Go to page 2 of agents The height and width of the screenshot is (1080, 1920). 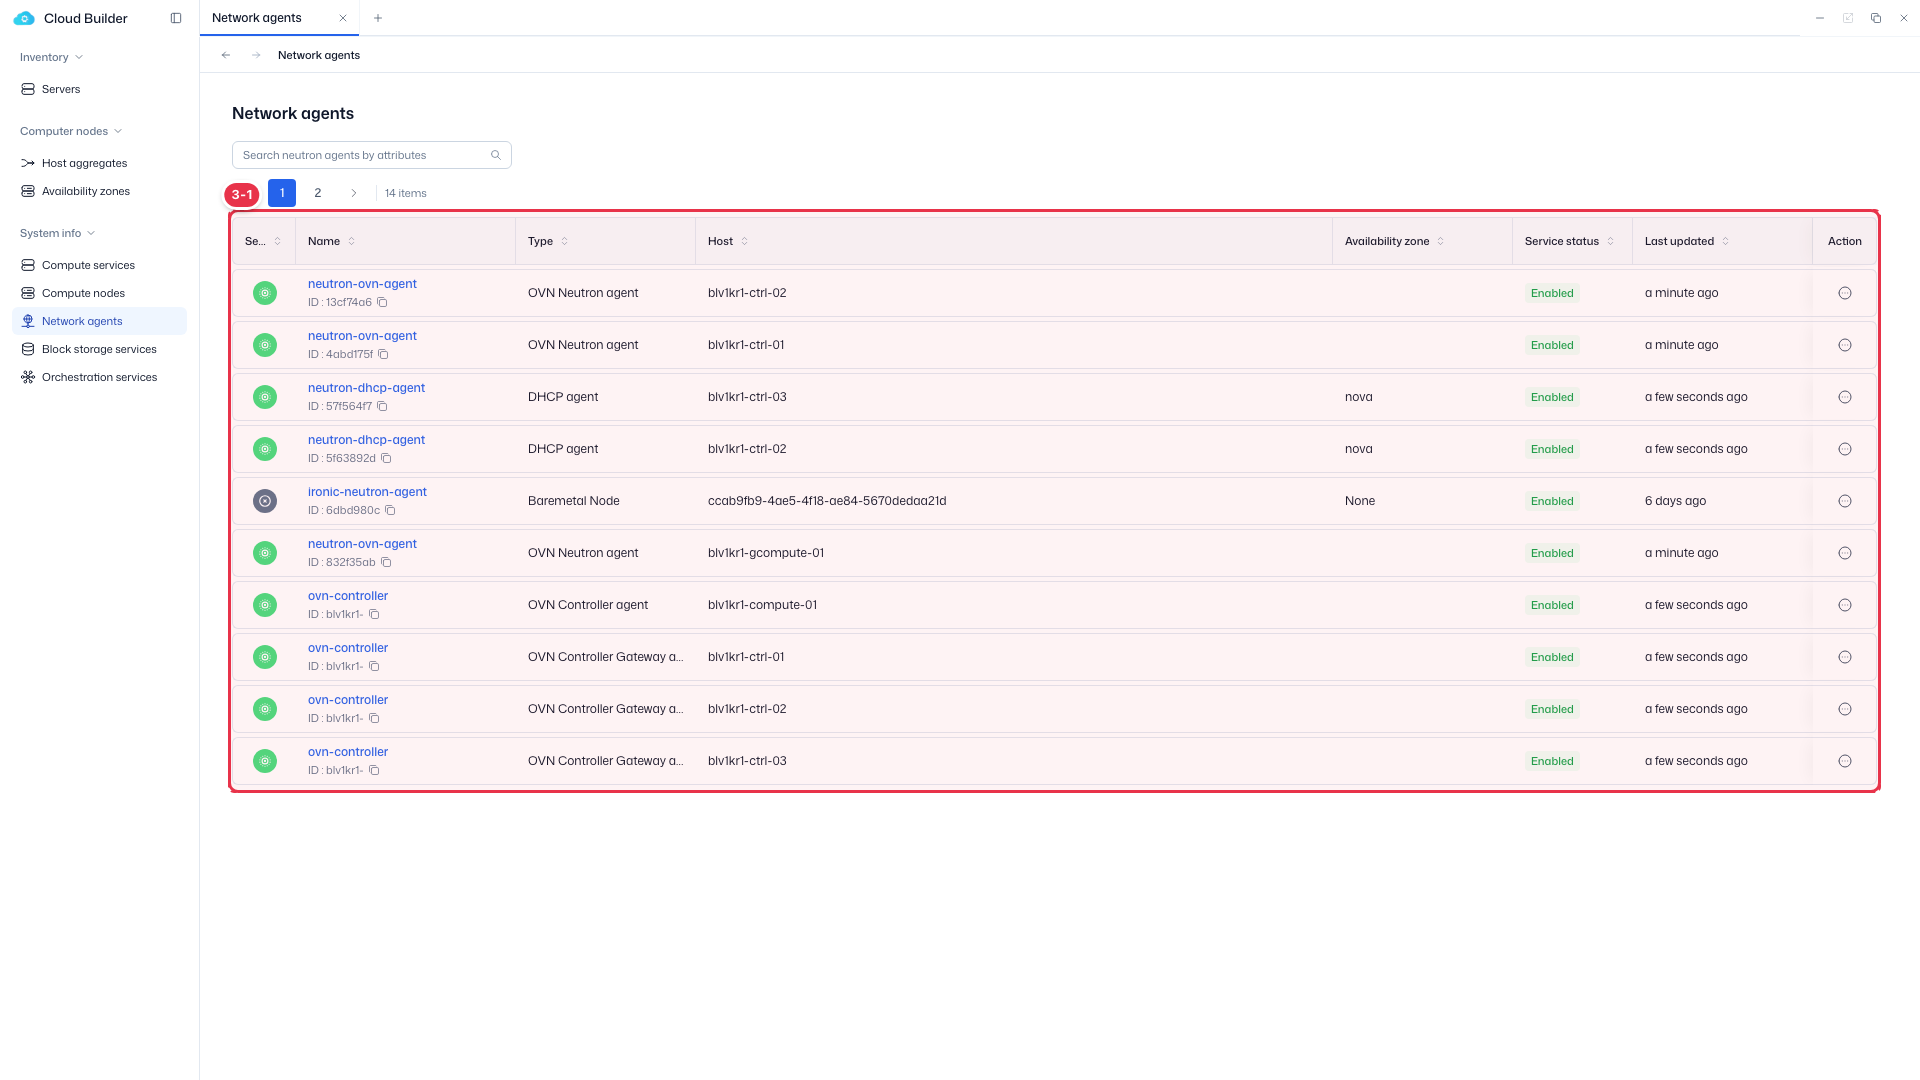point(318,193)
